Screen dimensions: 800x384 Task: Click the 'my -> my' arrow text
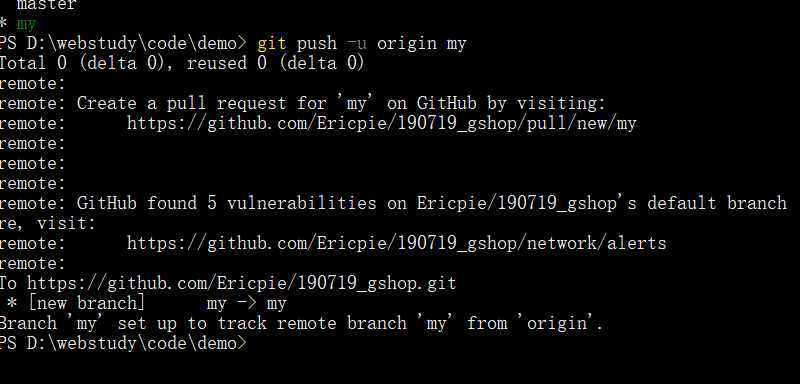pos(247,304)
